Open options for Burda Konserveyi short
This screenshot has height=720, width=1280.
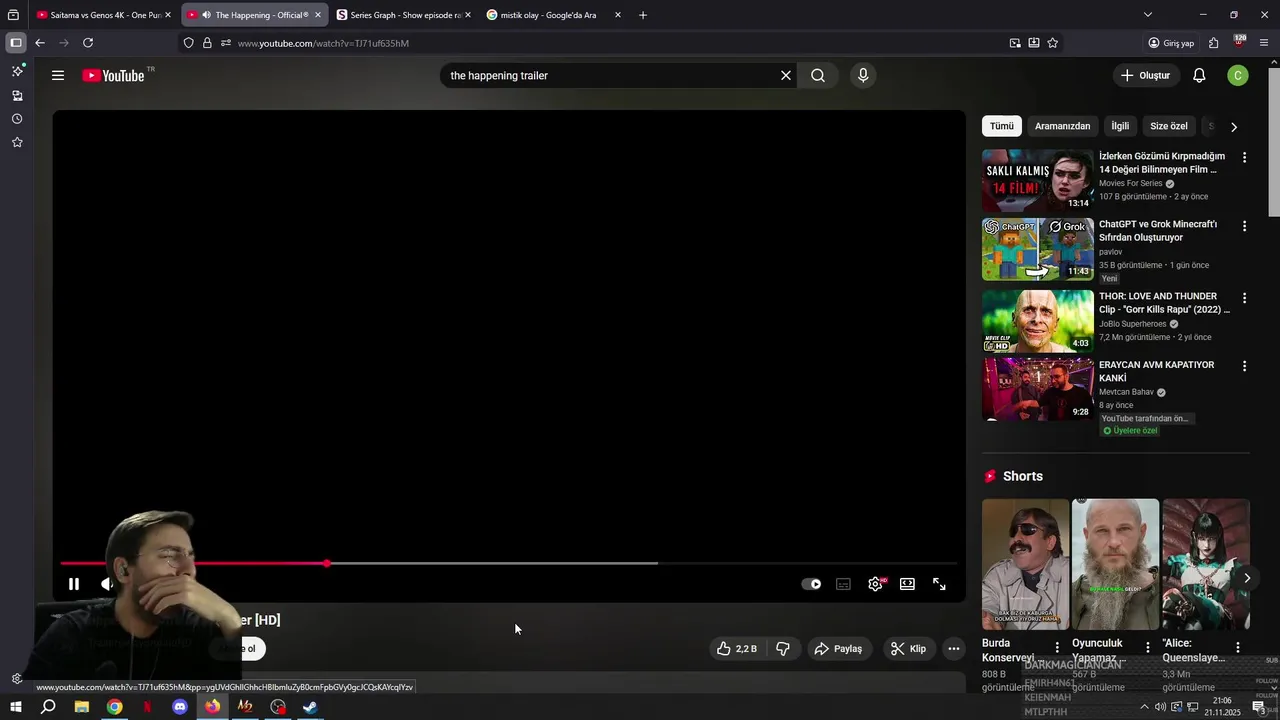click(1057, 647)
